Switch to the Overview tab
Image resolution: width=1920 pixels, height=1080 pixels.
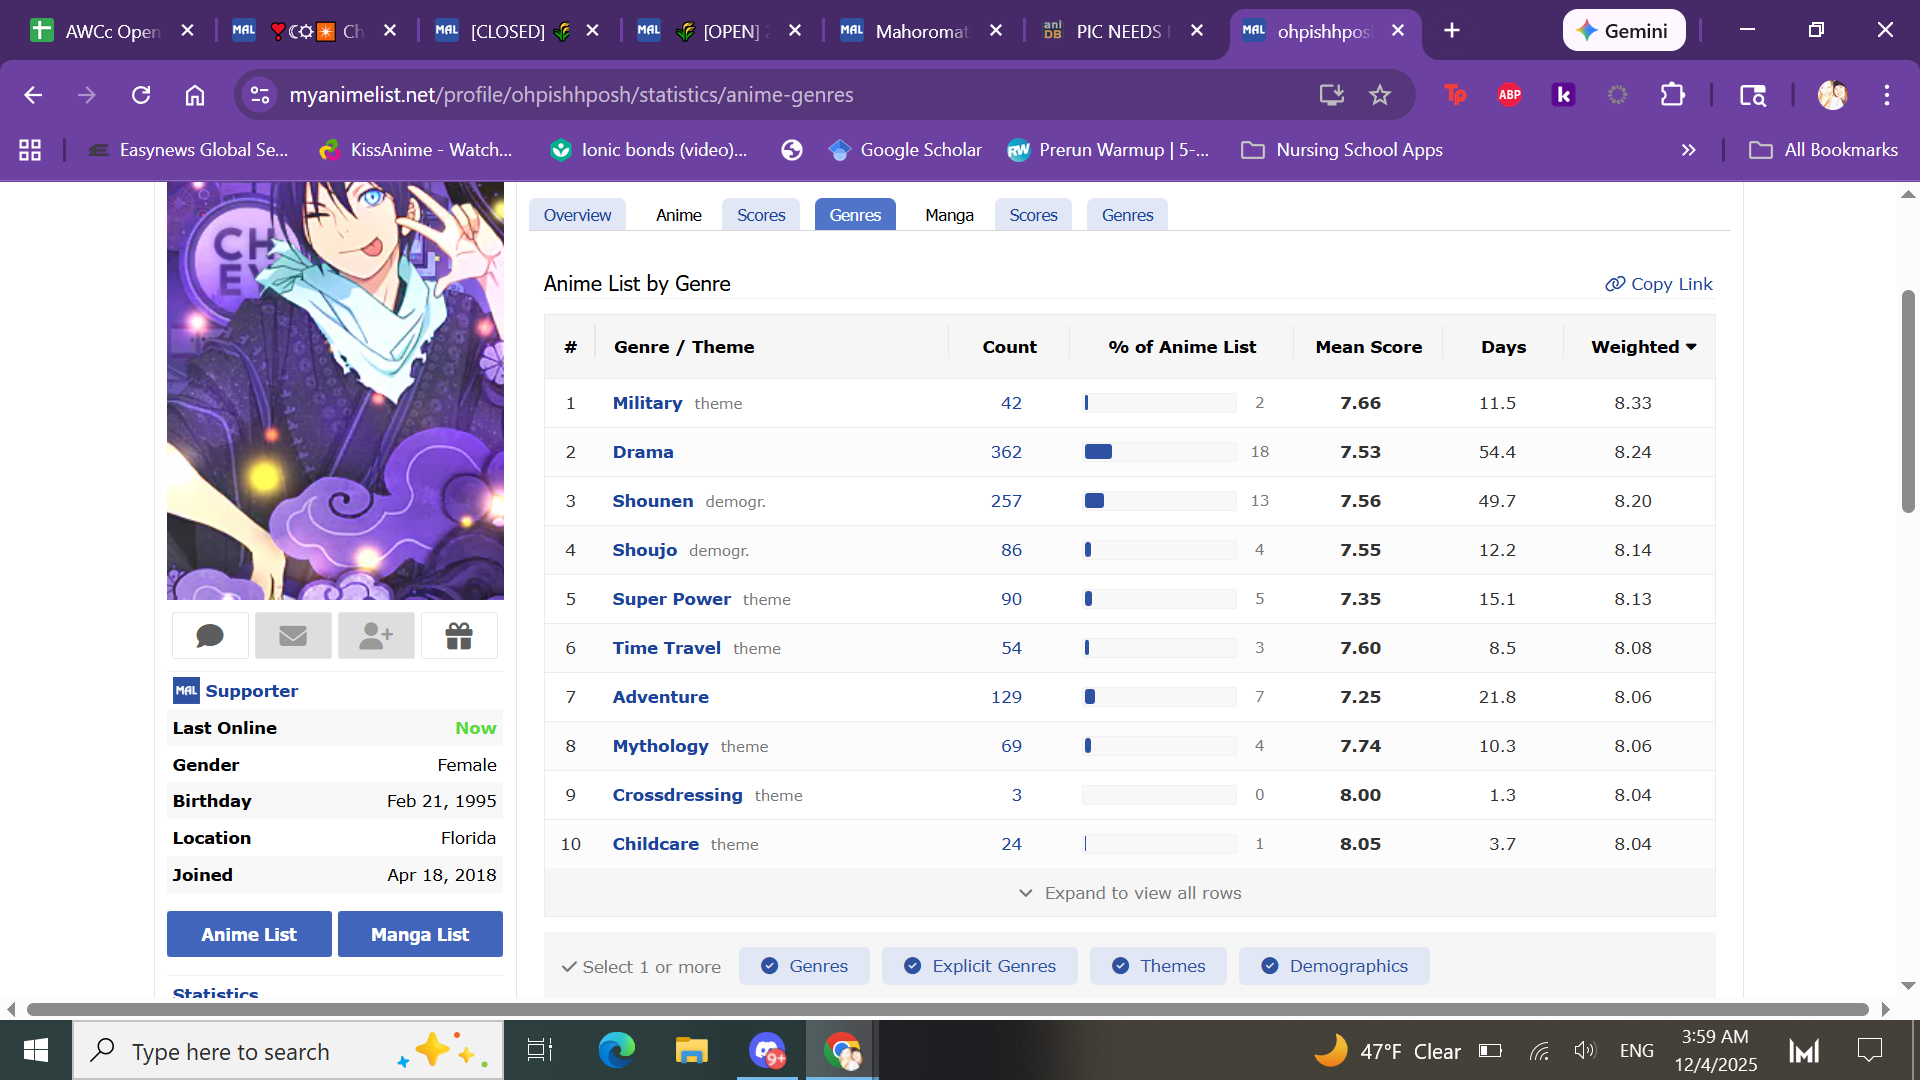coord(577,215)
